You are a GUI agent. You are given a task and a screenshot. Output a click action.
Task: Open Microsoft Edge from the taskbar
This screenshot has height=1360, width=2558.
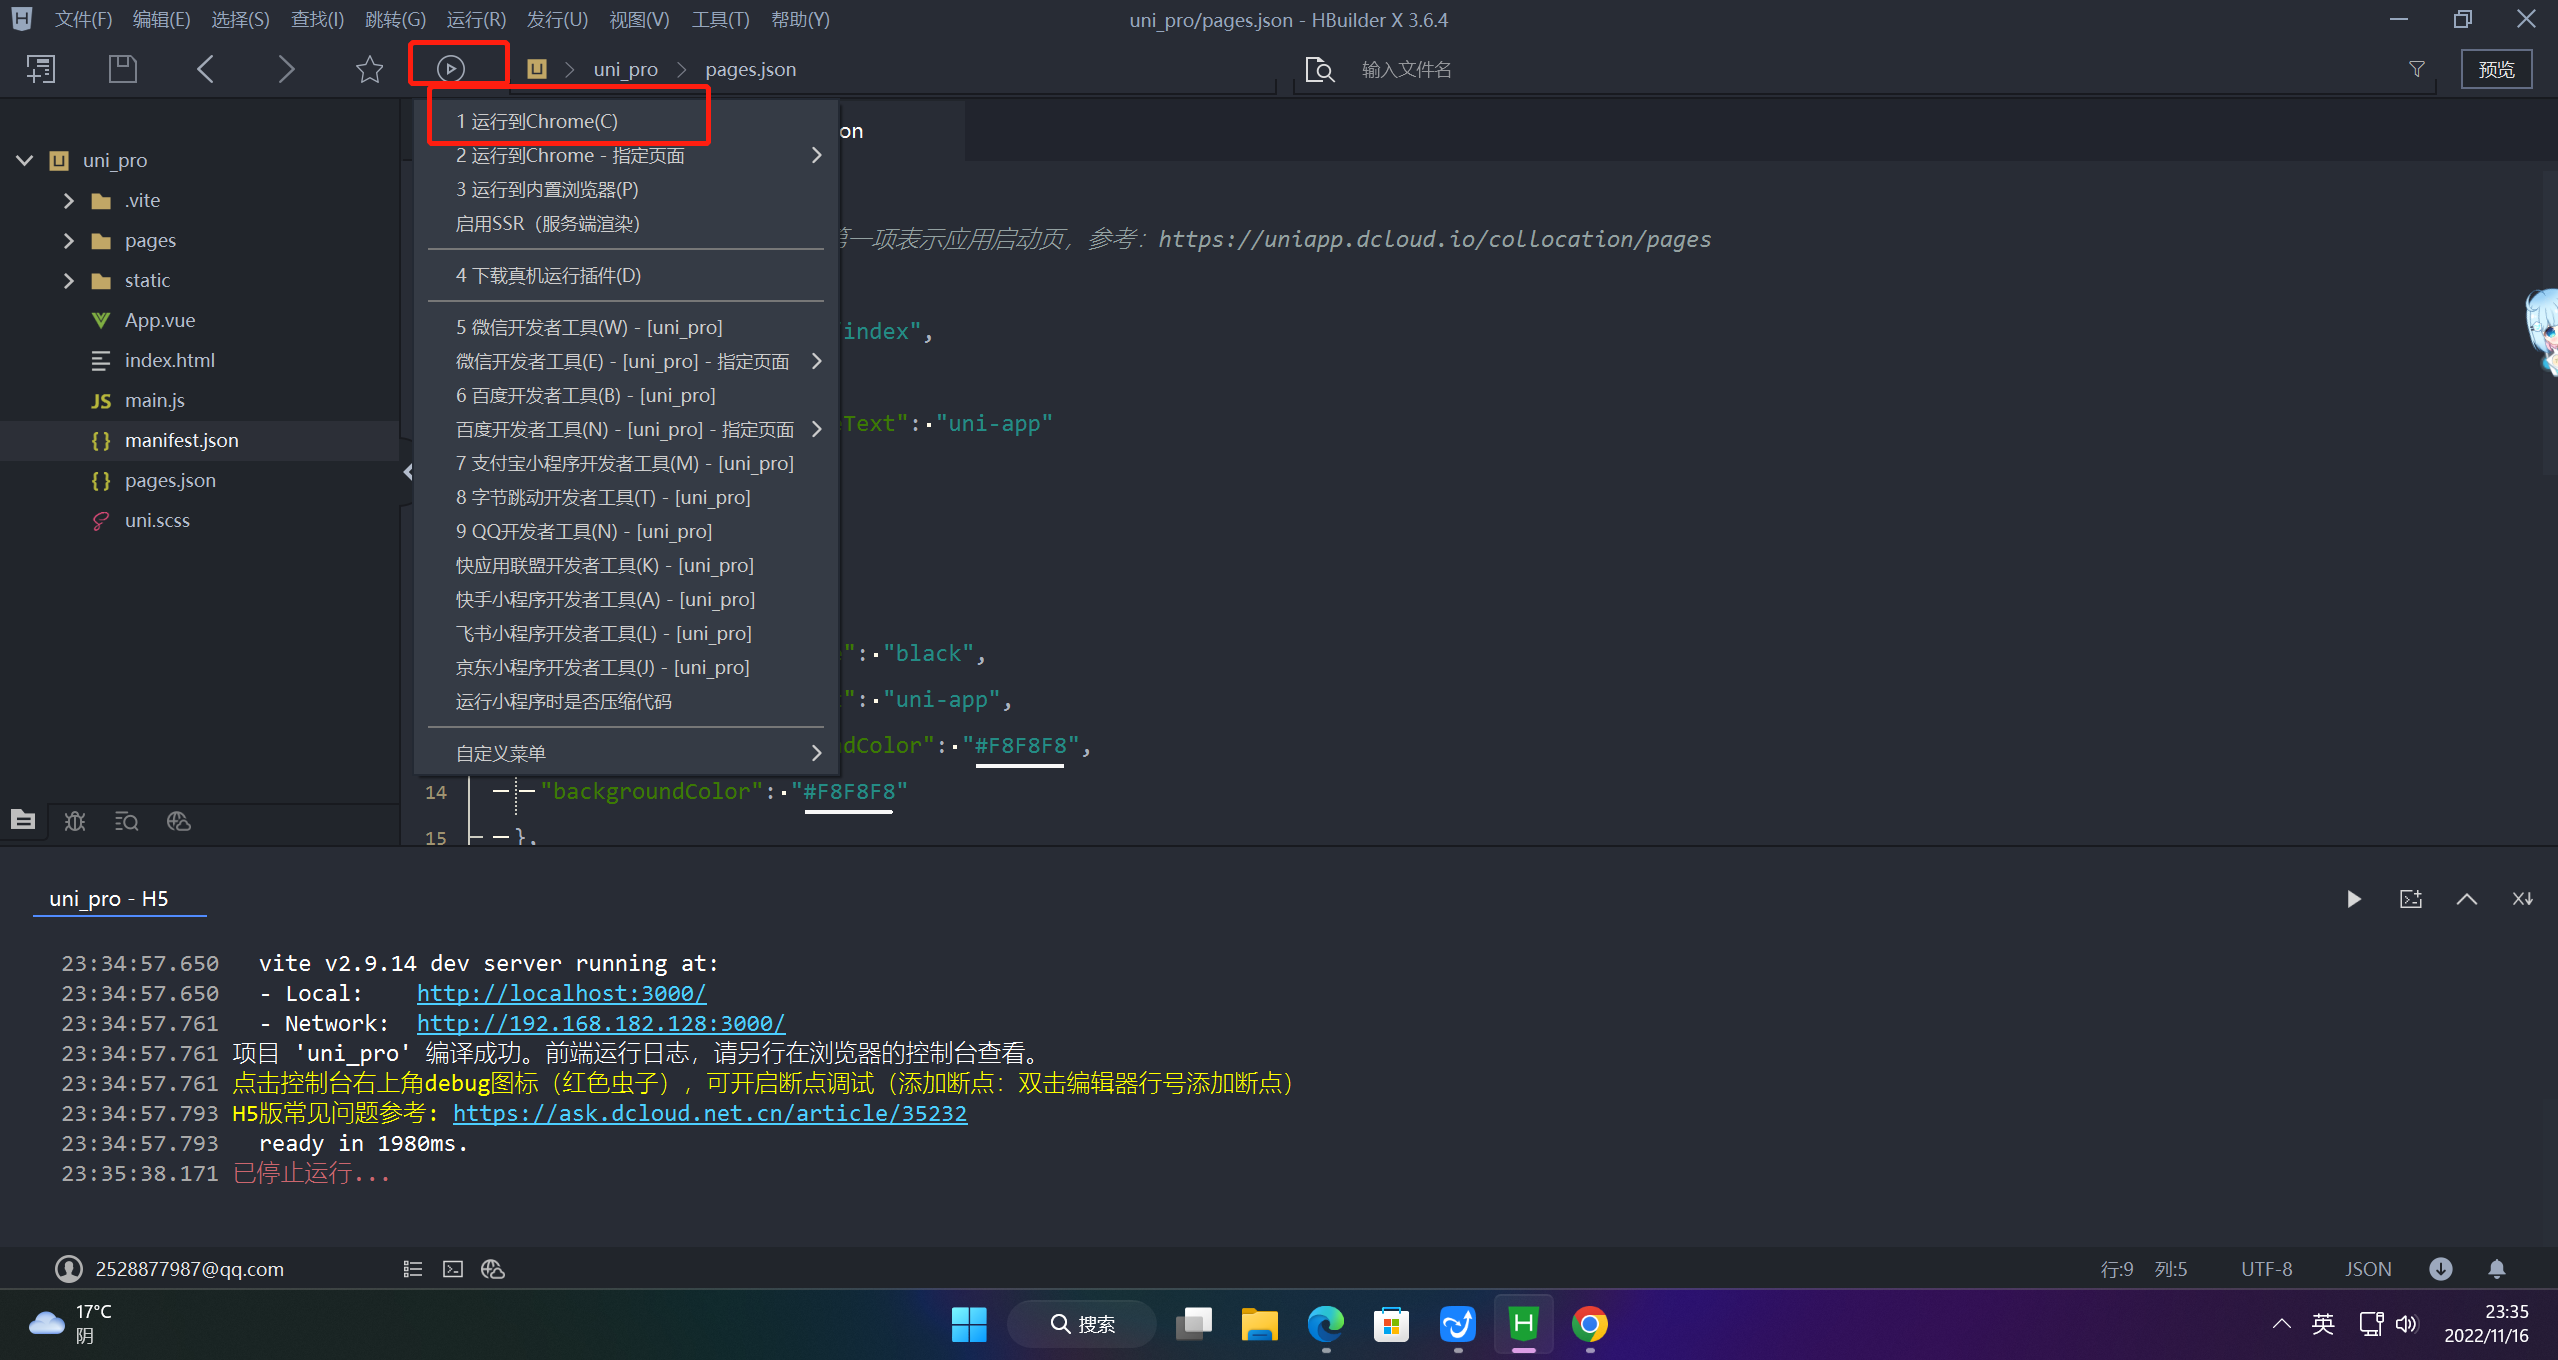1325,1324
